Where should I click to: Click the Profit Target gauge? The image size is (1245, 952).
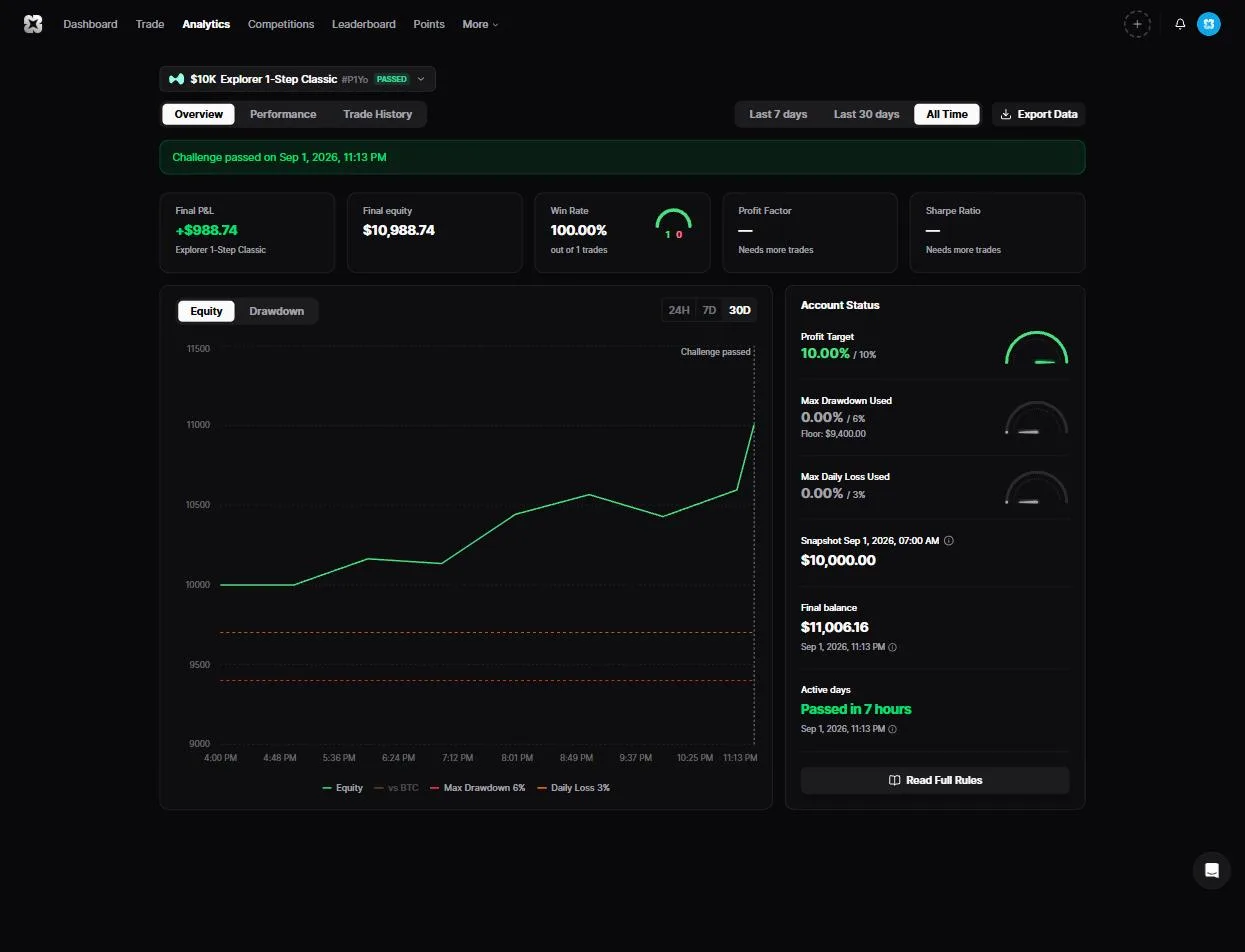click(1036, 347)
